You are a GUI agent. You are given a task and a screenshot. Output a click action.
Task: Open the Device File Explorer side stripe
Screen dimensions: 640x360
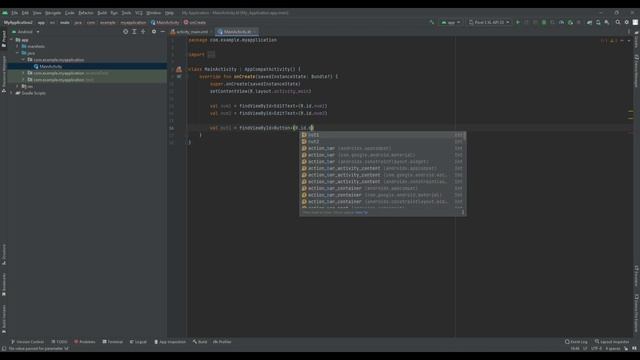(636, 313)
